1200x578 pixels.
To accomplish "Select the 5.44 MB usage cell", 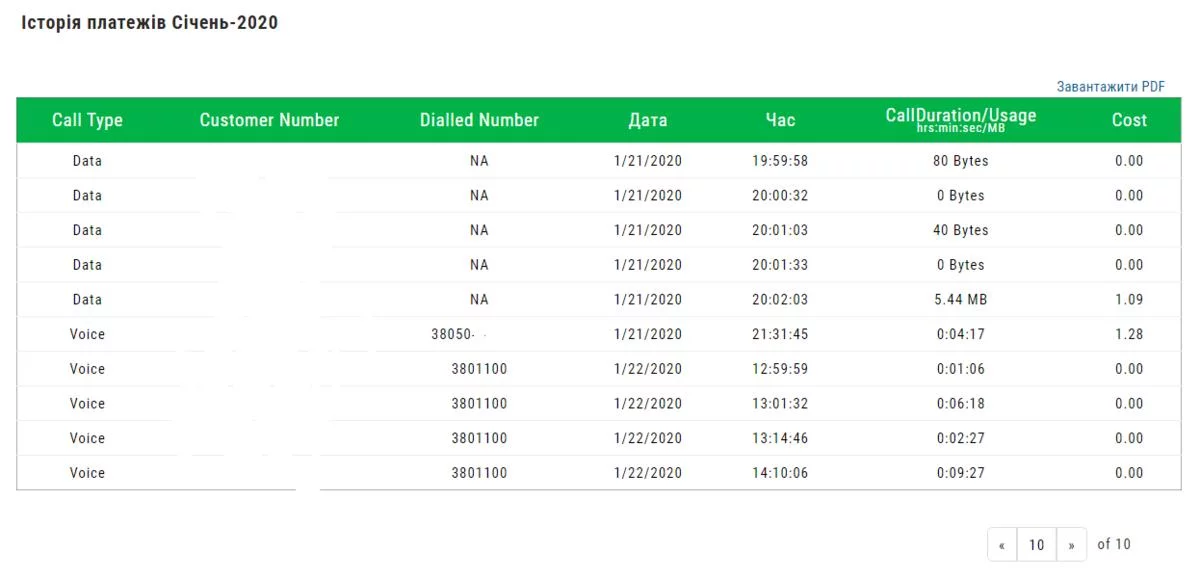I will 960,299.
